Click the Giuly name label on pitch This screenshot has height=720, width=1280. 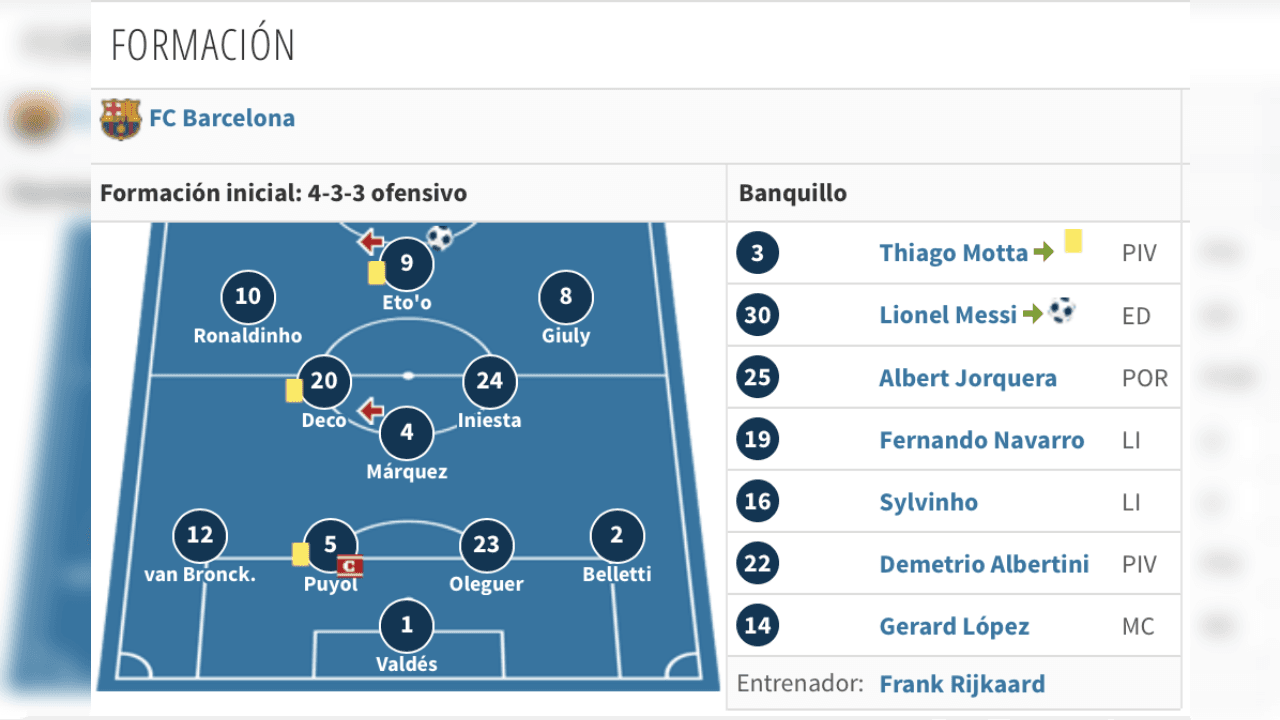(566, 336)
